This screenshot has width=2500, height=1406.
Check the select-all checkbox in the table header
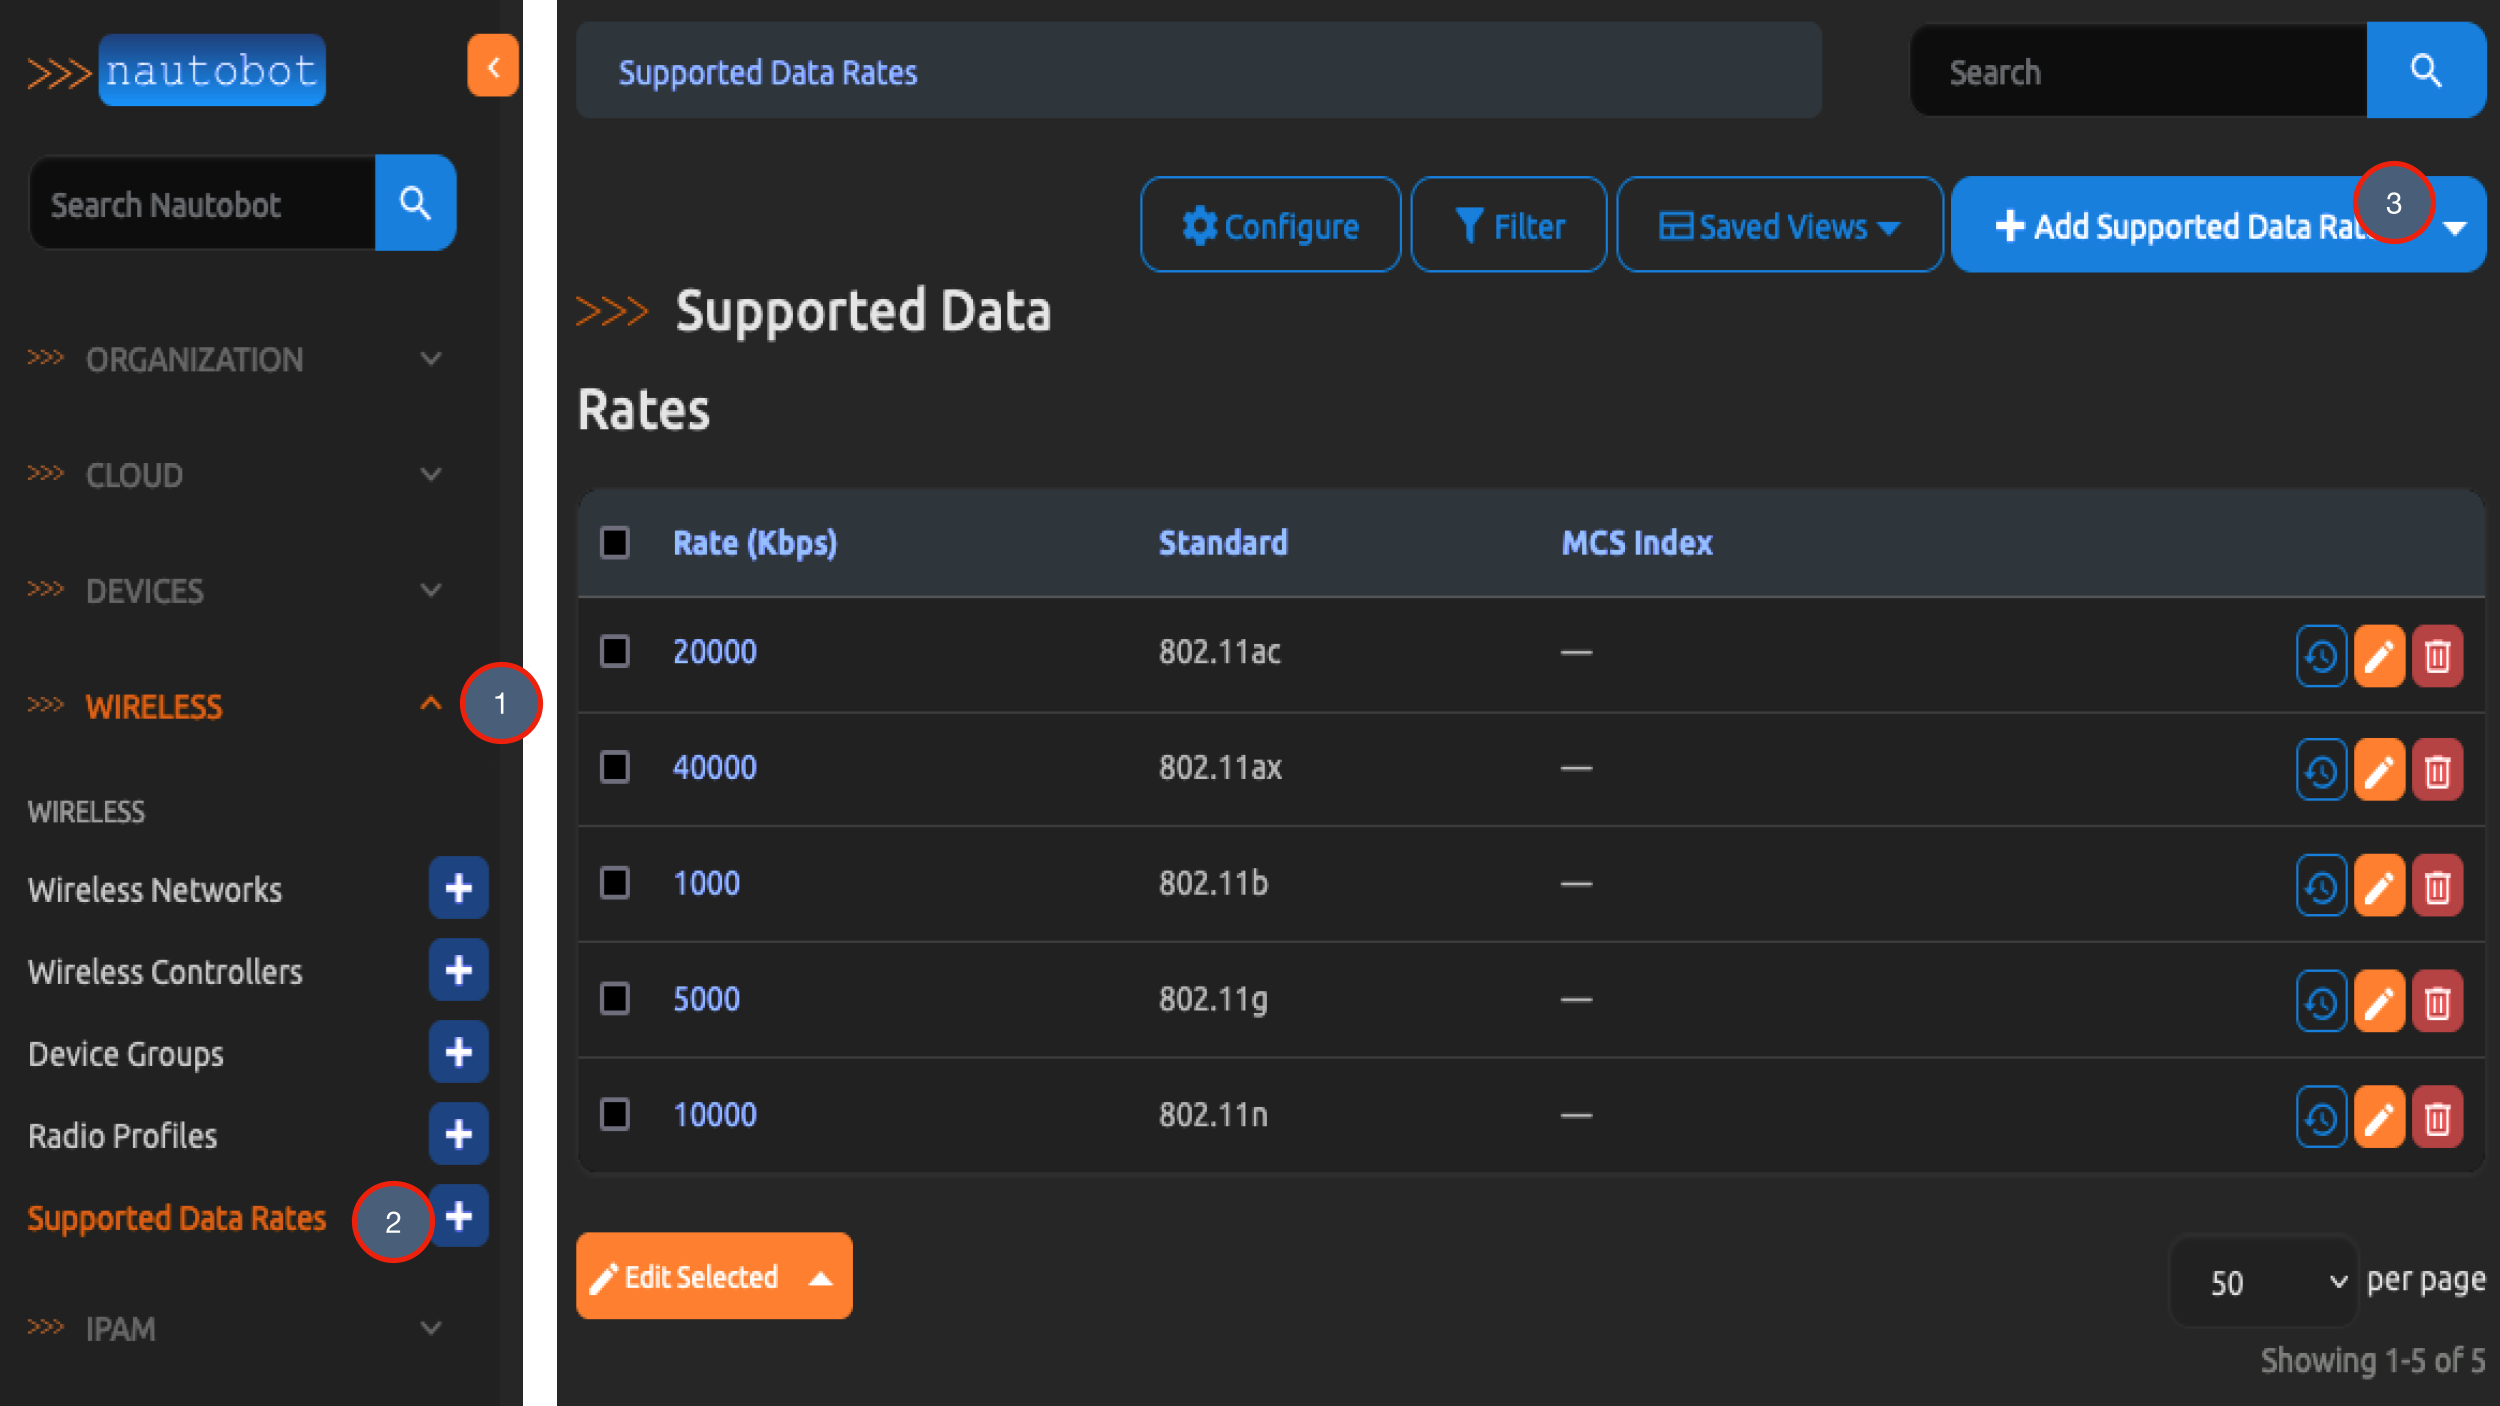pyautogui.click(x=613, y=542)
